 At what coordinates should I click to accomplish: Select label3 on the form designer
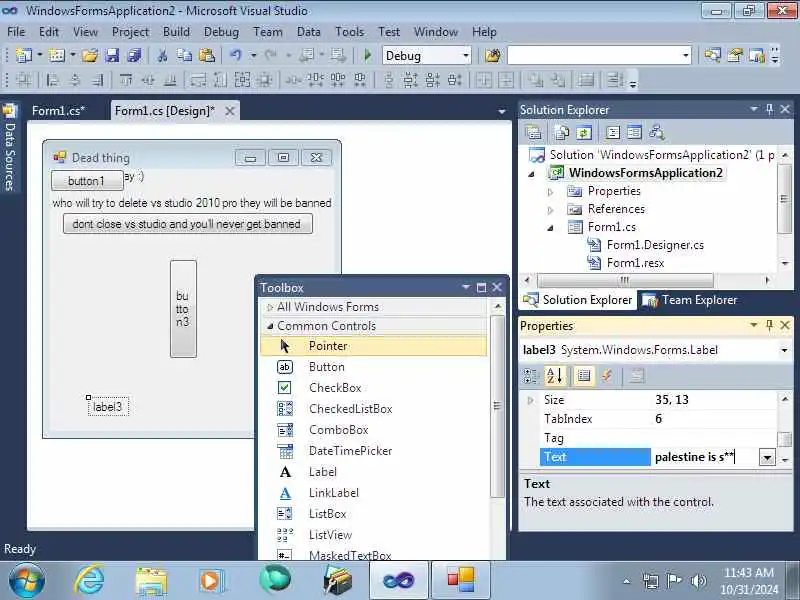[108, 407]
